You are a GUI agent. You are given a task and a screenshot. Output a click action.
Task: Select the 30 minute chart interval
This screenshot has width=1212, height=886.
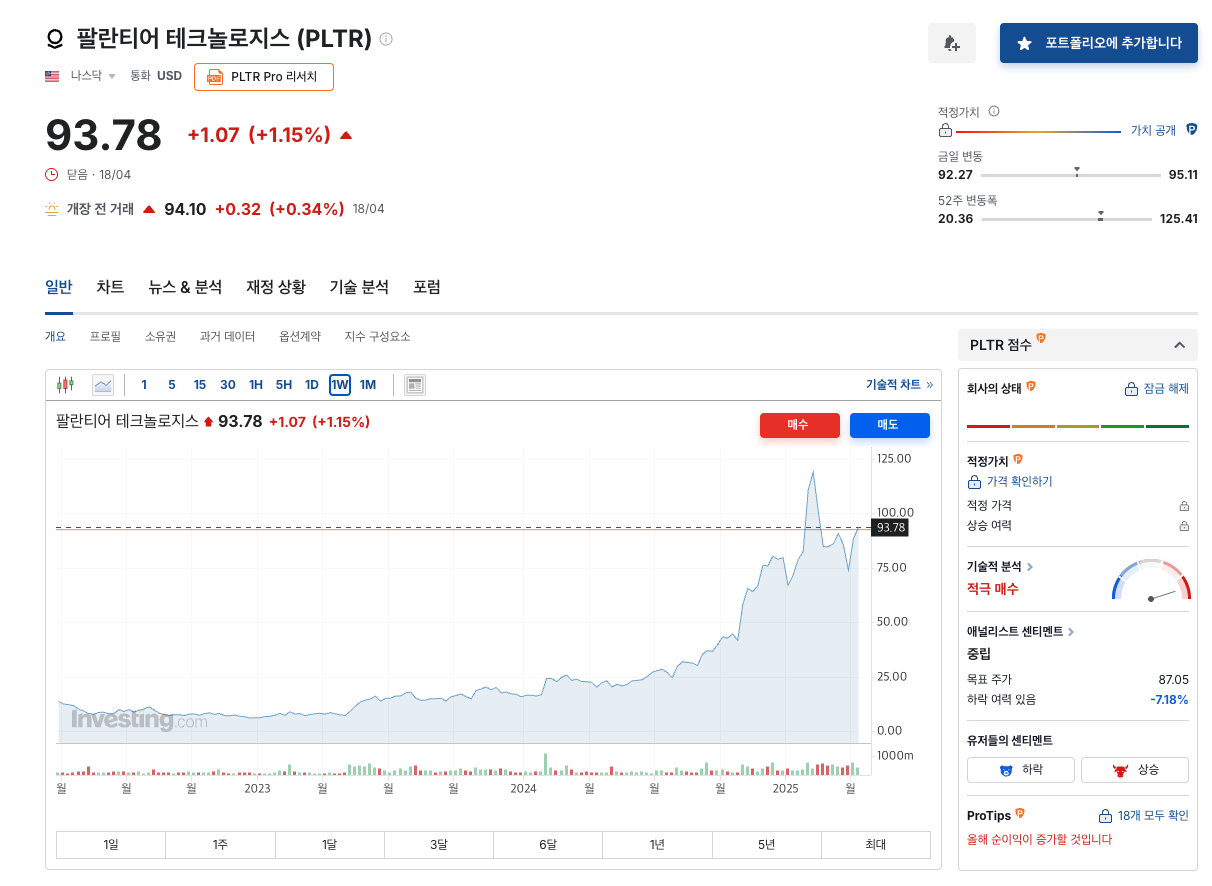click(x=228, y=385)
